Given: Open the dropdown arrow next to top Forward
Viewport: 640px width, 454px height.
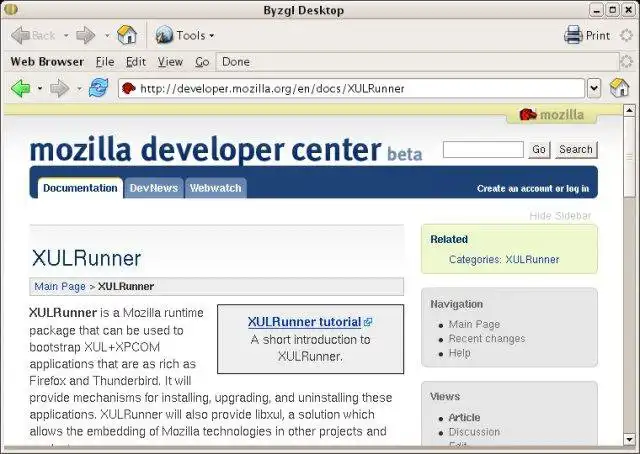Looking at the screenshot, I should tap(107, 36).
